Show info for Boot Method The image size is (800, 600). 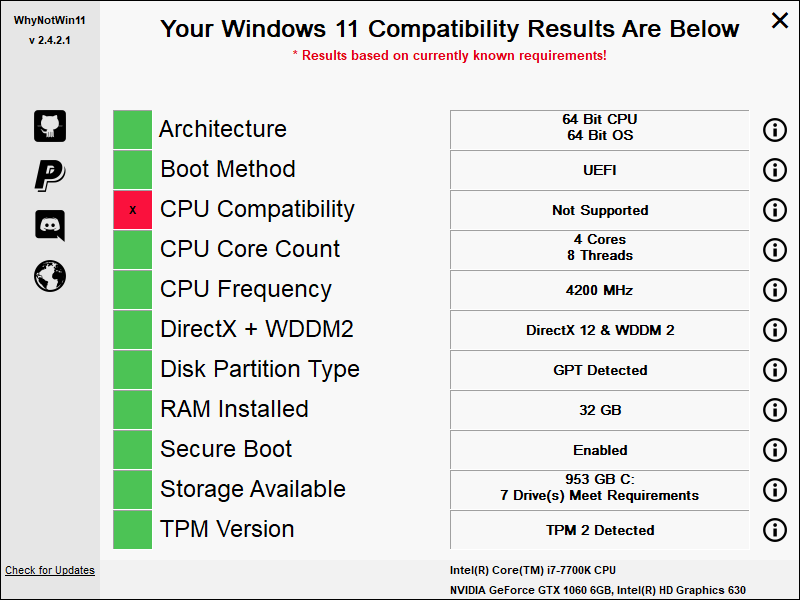(x=775, y=170)
